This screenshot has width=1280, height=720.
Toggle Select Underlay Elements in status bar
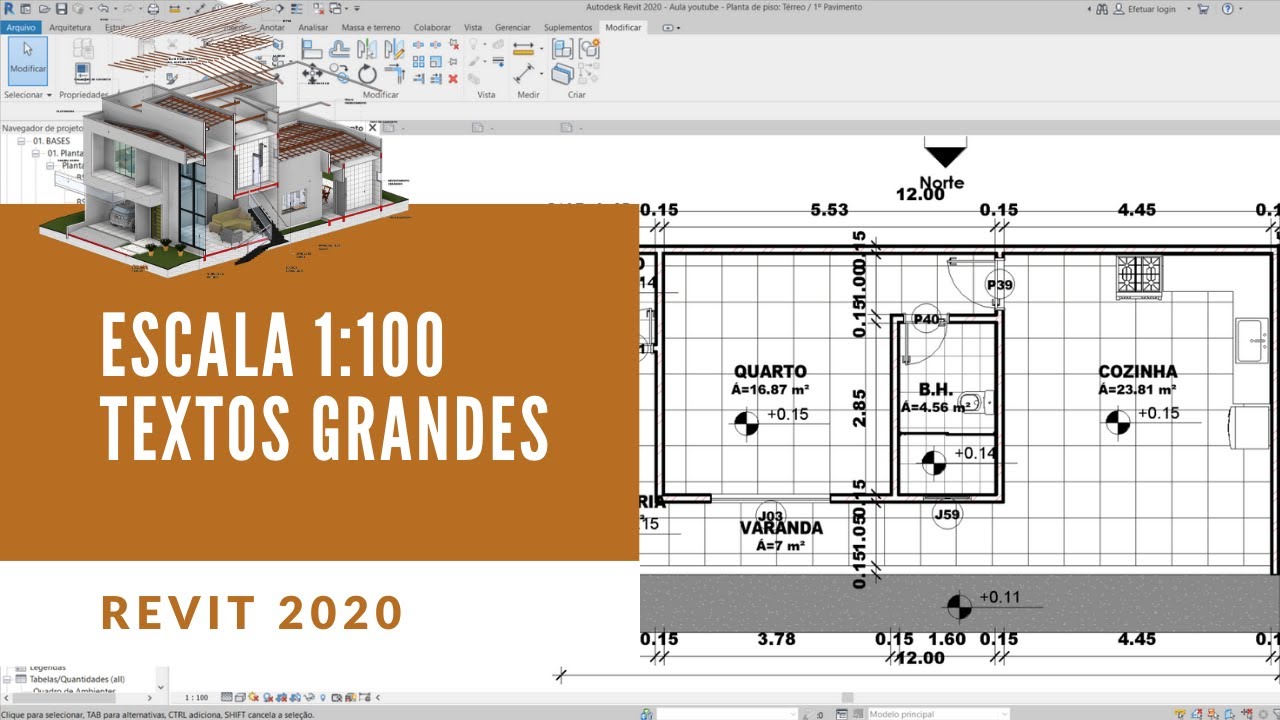click(1197, 714)
